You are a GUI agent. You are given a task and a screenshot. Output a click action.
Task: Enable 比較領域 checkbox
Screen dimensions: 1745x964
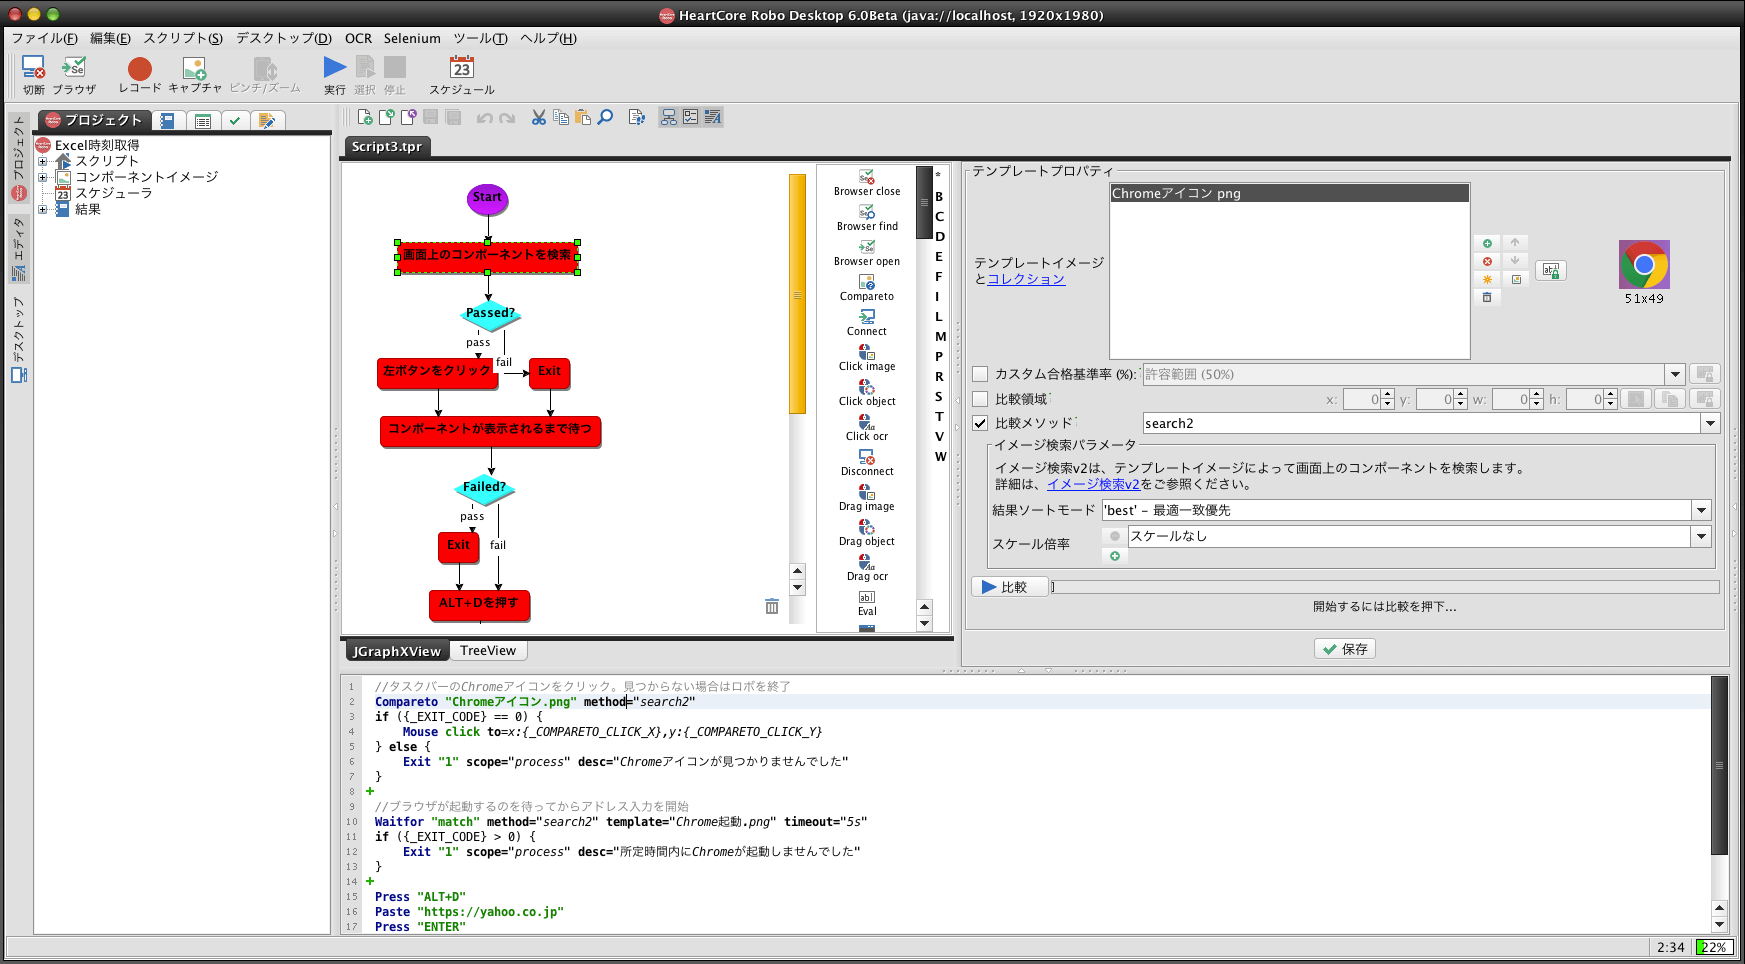[x=981, y=399]
